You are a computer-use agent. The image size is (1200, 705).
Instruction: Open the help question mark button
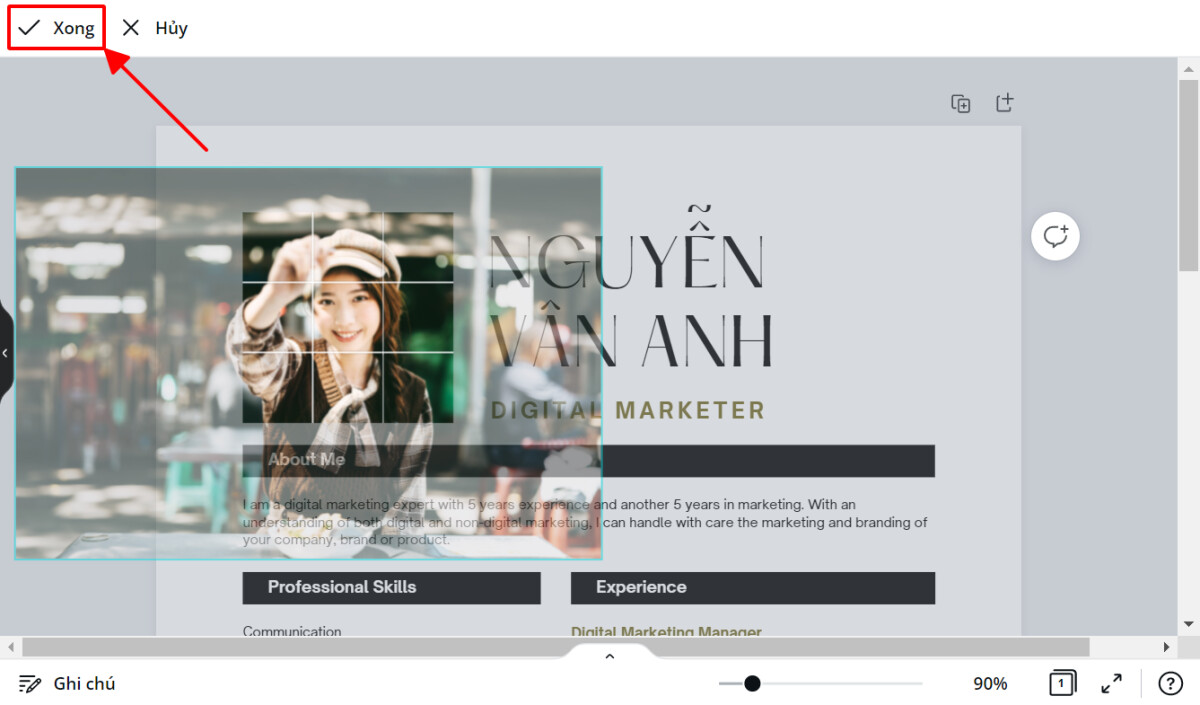pyautogui.click(x=1170, y=684)
